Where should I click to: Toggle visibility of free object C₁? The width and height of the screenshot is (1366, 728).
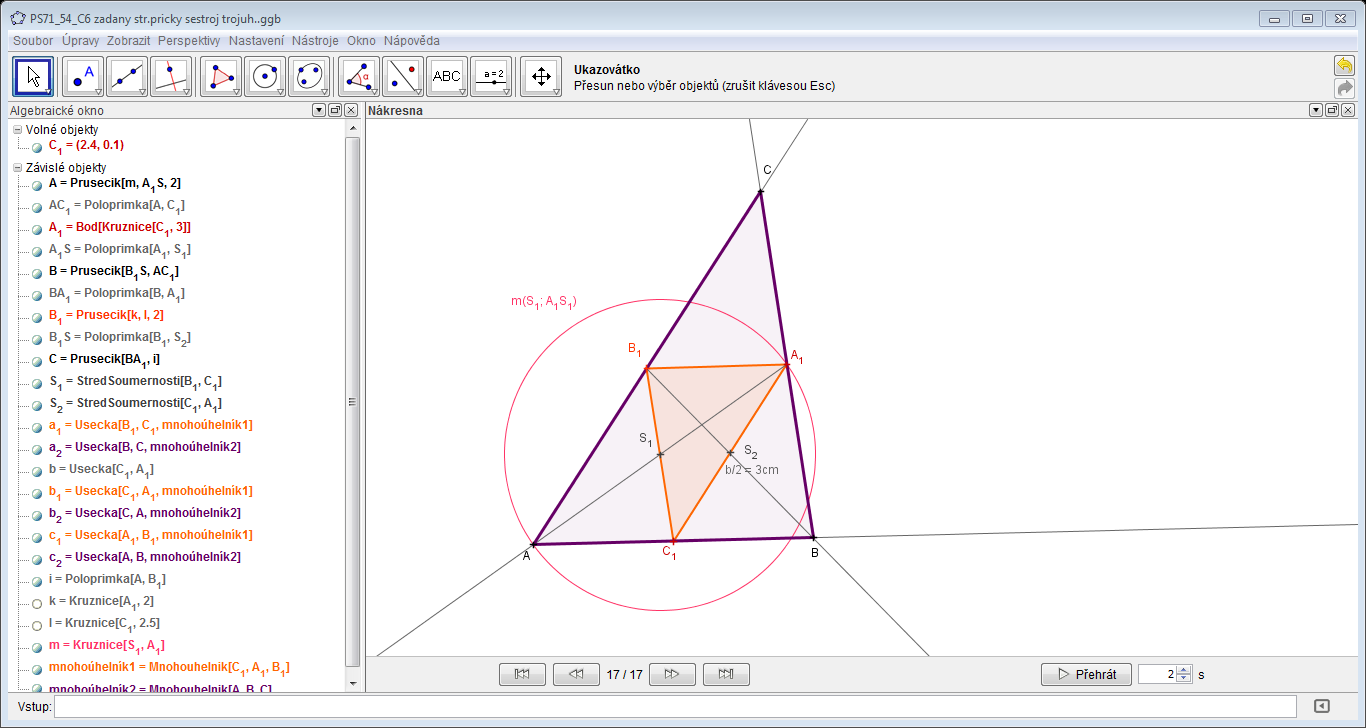(37, 147)
